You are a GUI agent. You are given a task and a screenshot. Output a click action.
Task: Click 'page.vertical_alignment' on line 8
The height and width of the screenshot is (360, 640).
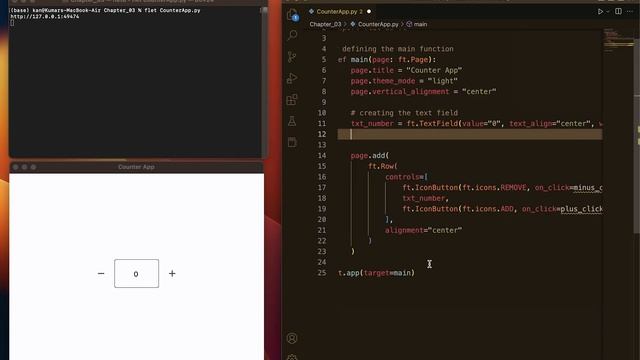[400, 91]
